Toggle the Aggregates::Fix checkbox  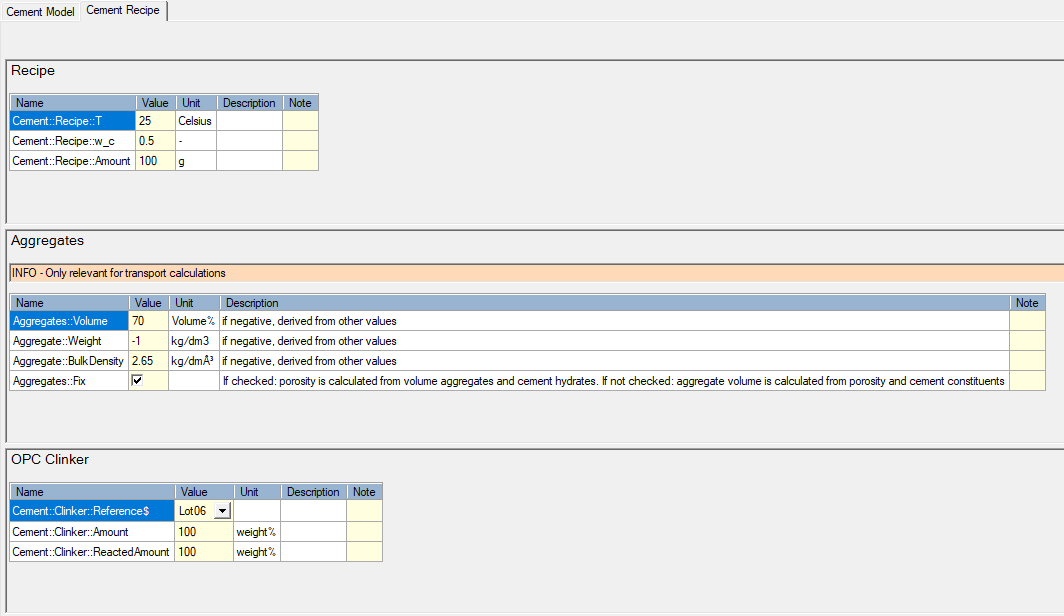tap(138, 381)
